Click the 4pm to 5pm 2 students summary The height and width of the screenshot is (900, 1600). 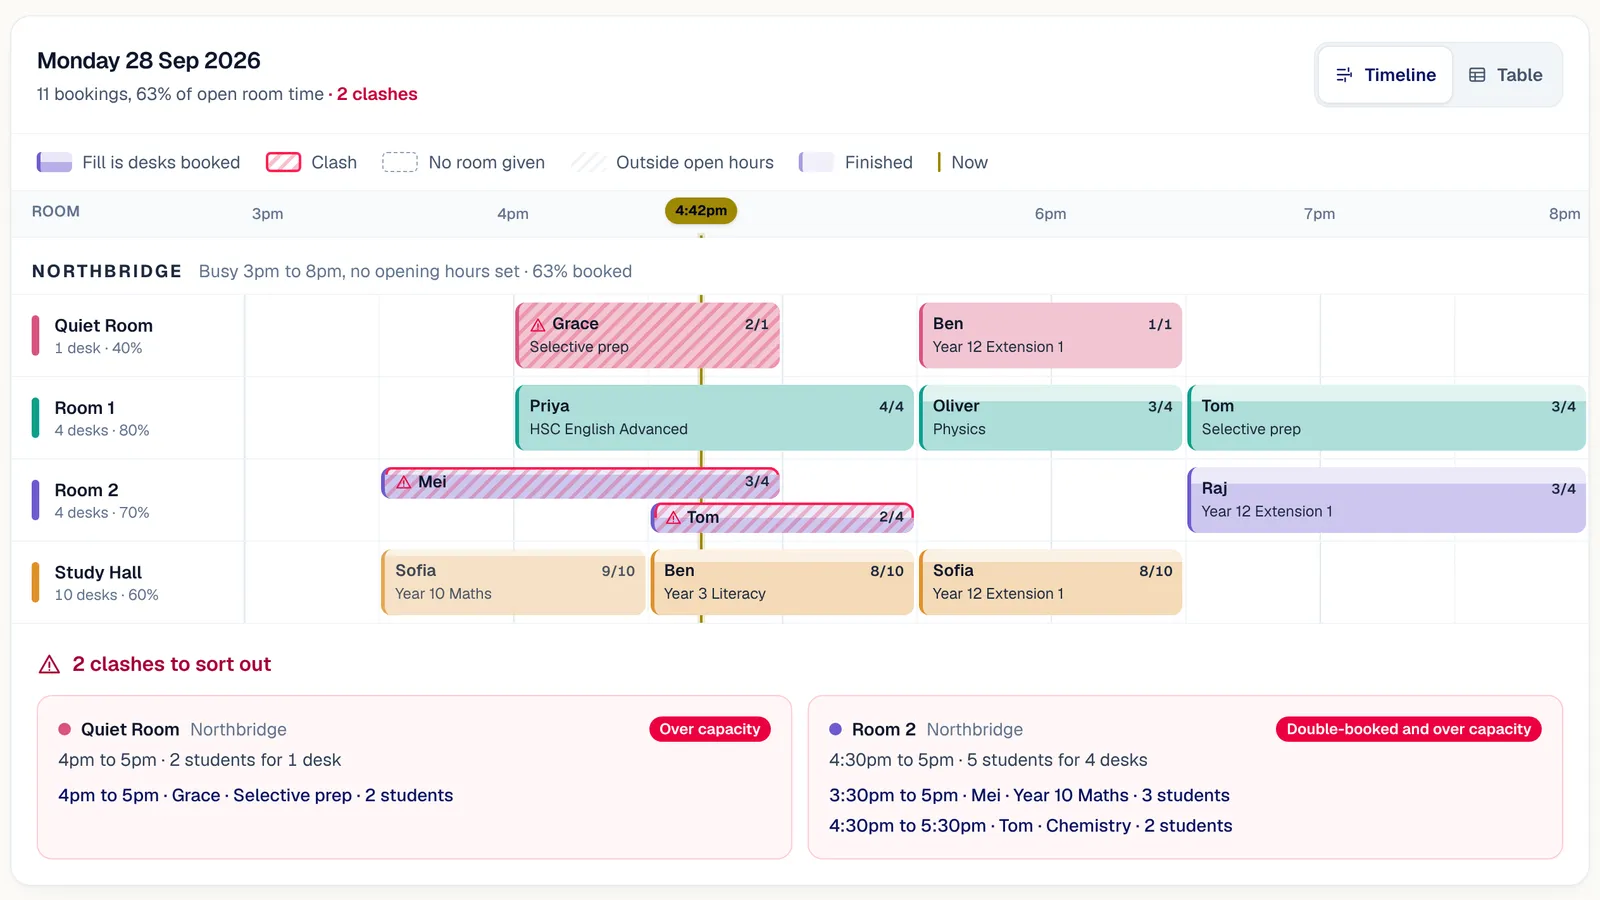[x=200, y=760]
